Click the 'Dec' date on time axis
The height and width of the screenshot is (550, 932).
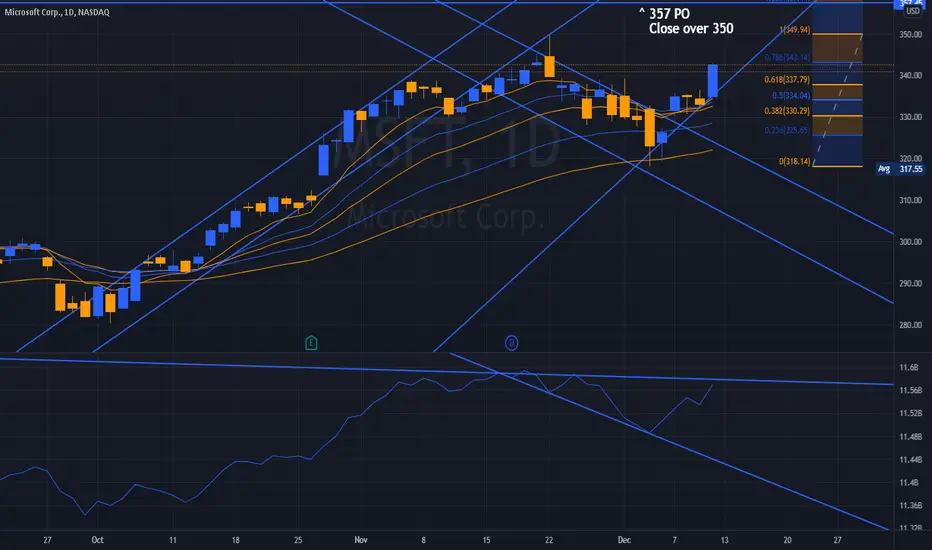[624, 540]
